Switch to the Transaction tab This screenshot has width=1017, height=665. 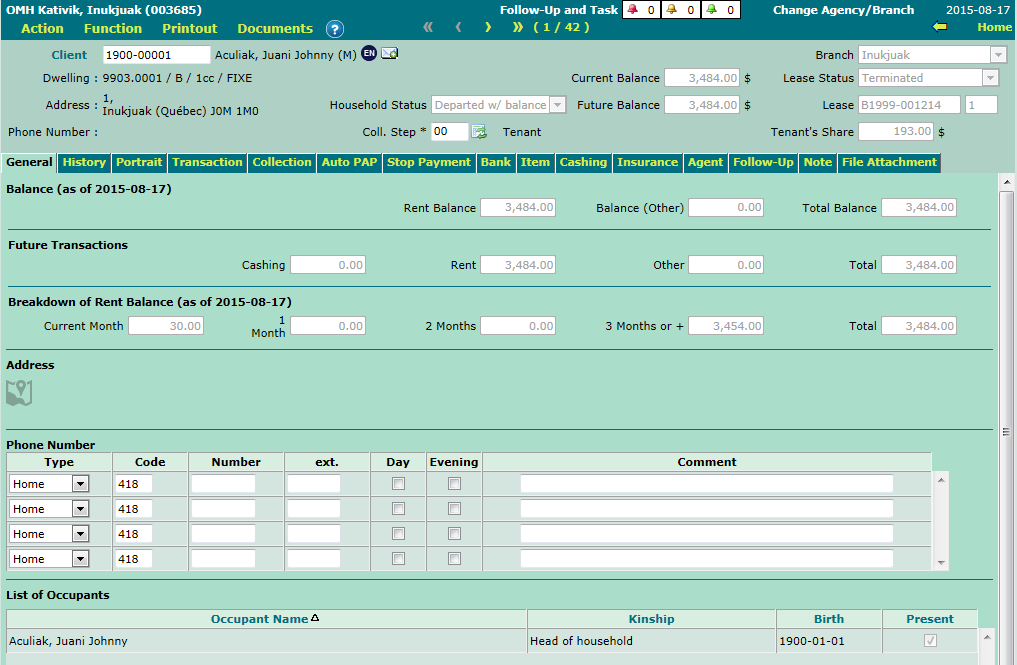[x=207, y=162]
